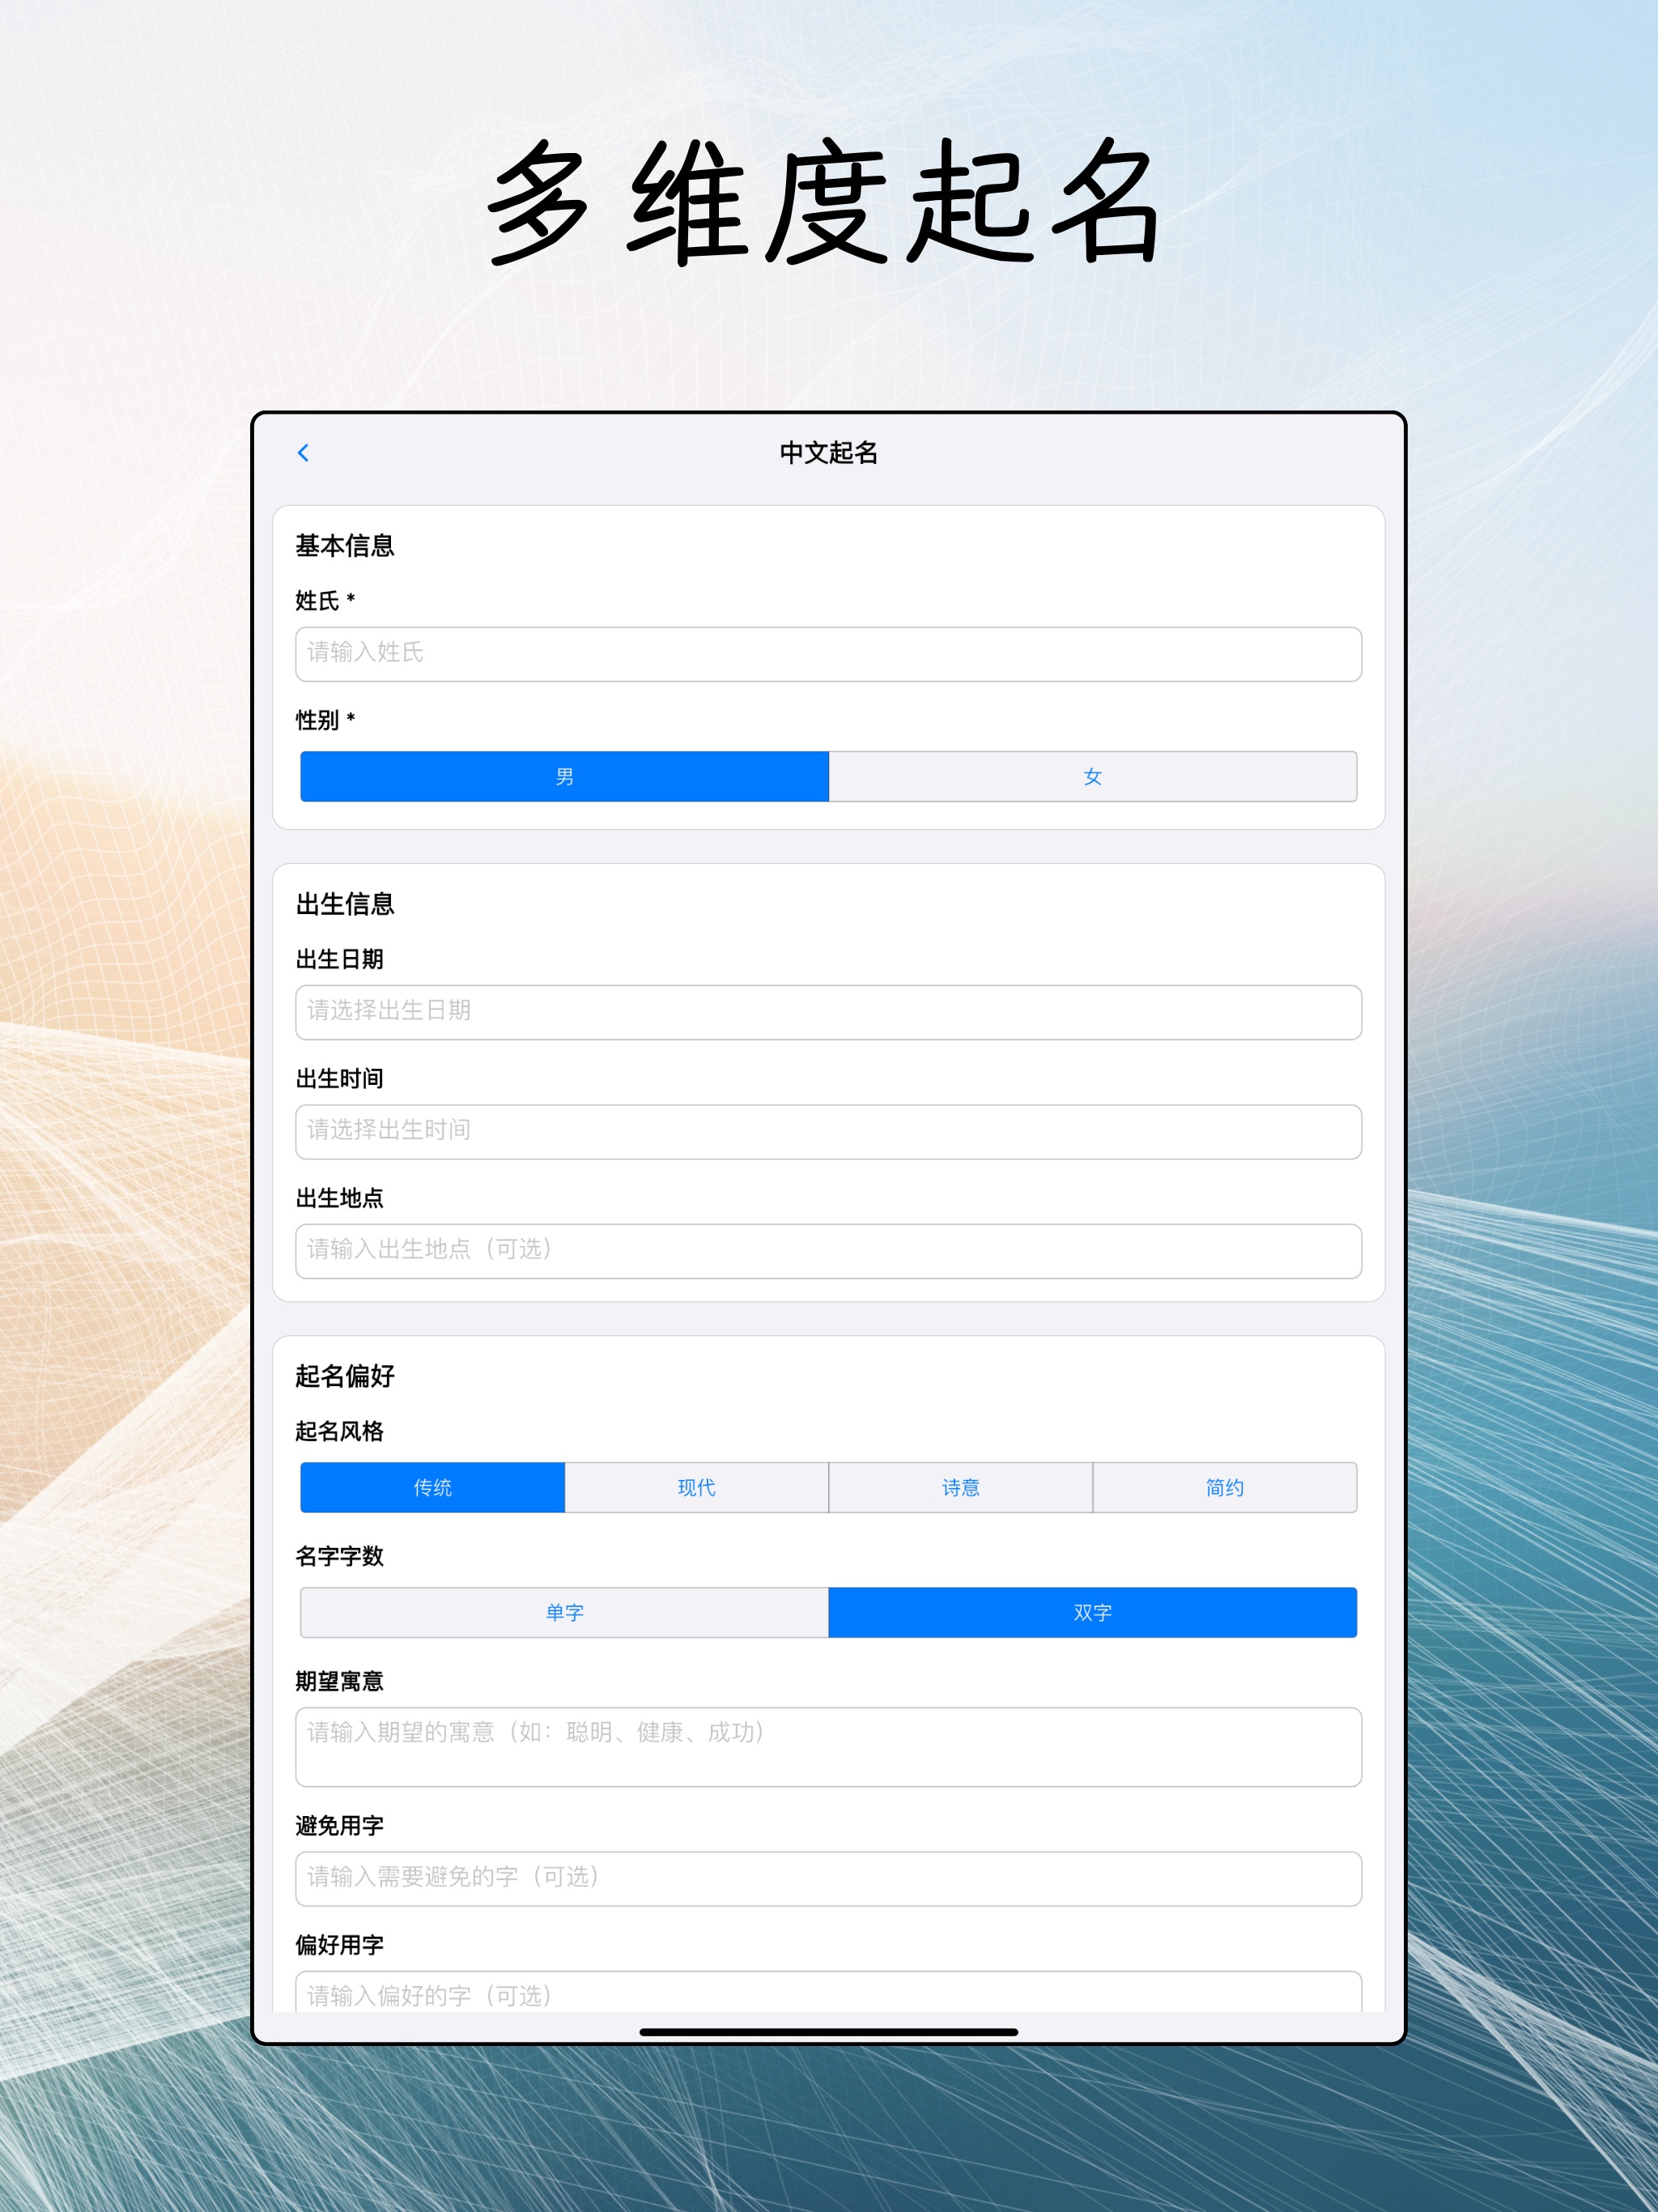Select 双字 name length
This screenshot has height=2212, width=1658.
pos(1092,1612)
